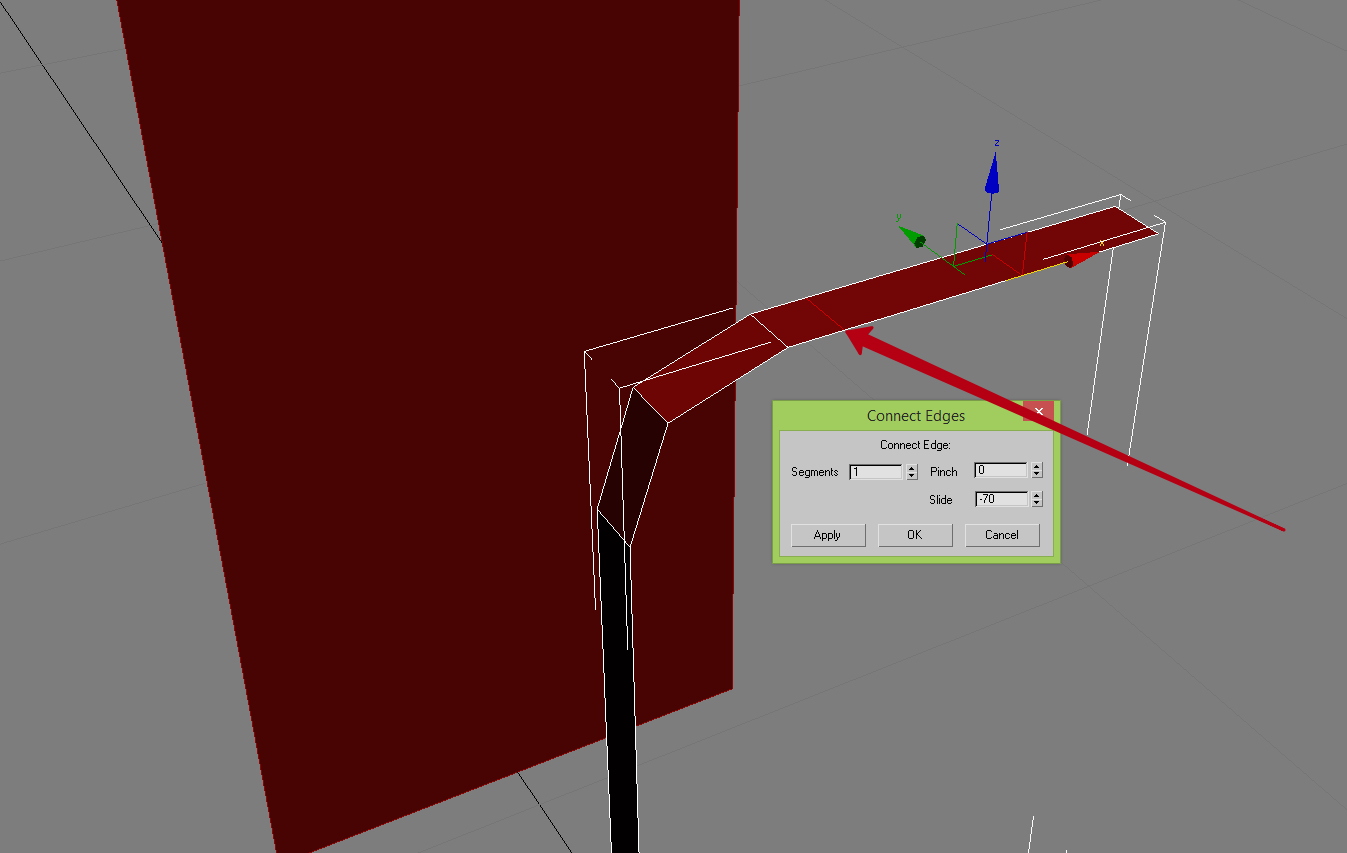Viewport: 1347px width, 853px height.
Task: Click the Segments spinner arrows
Action: point(912,472)
